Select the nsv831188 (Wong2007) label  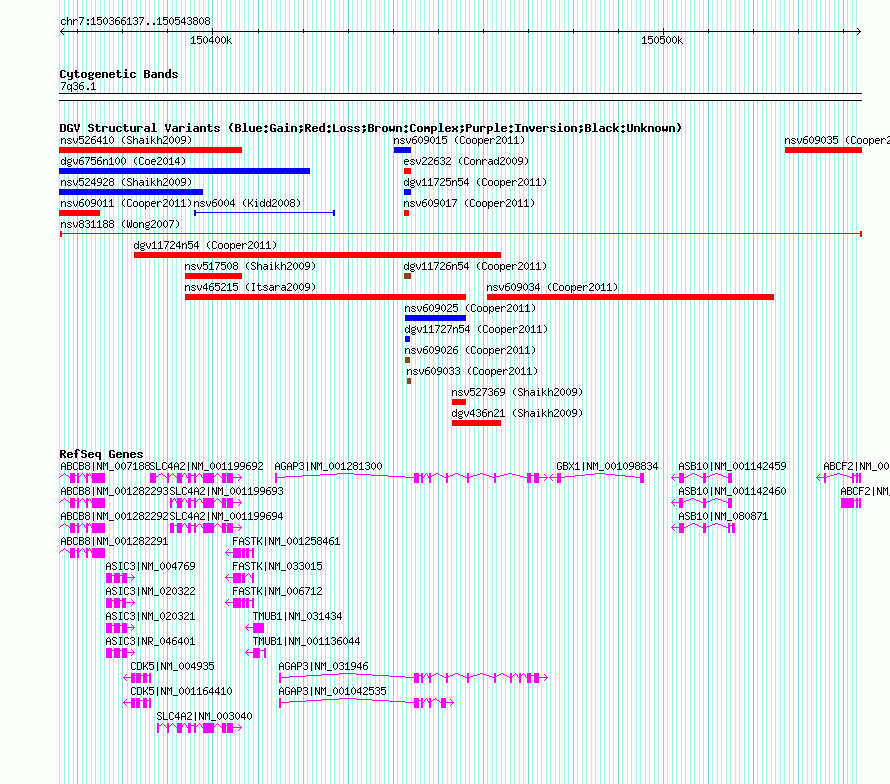click(120, 224)
